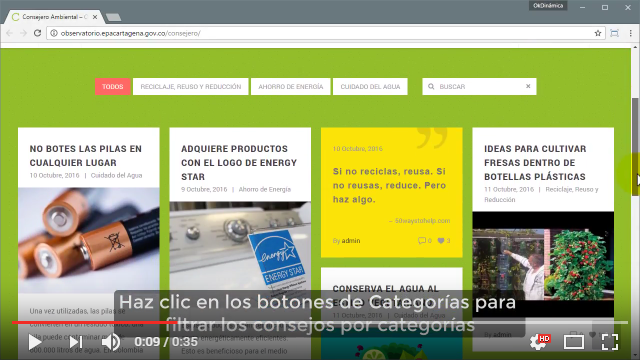Filter by TODOS category
The height and width of the screenshot is (360, 640).
click(113, 87)
